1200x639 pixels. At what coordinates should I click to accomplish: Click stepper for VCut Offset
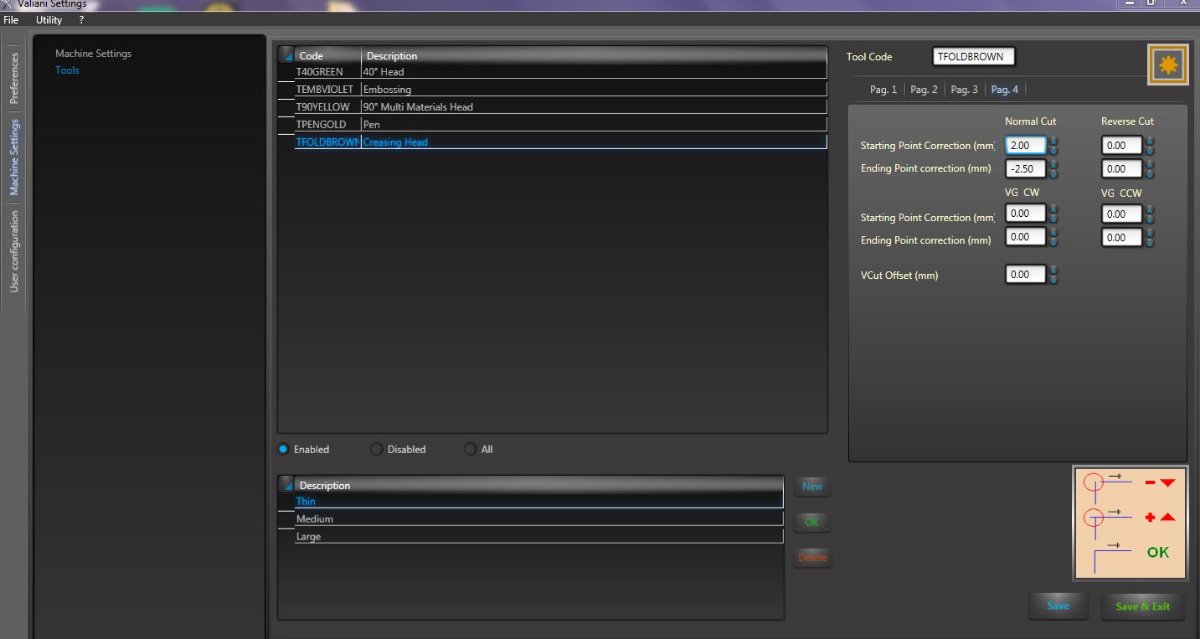pyautogui.click(x=1053, y=274)
